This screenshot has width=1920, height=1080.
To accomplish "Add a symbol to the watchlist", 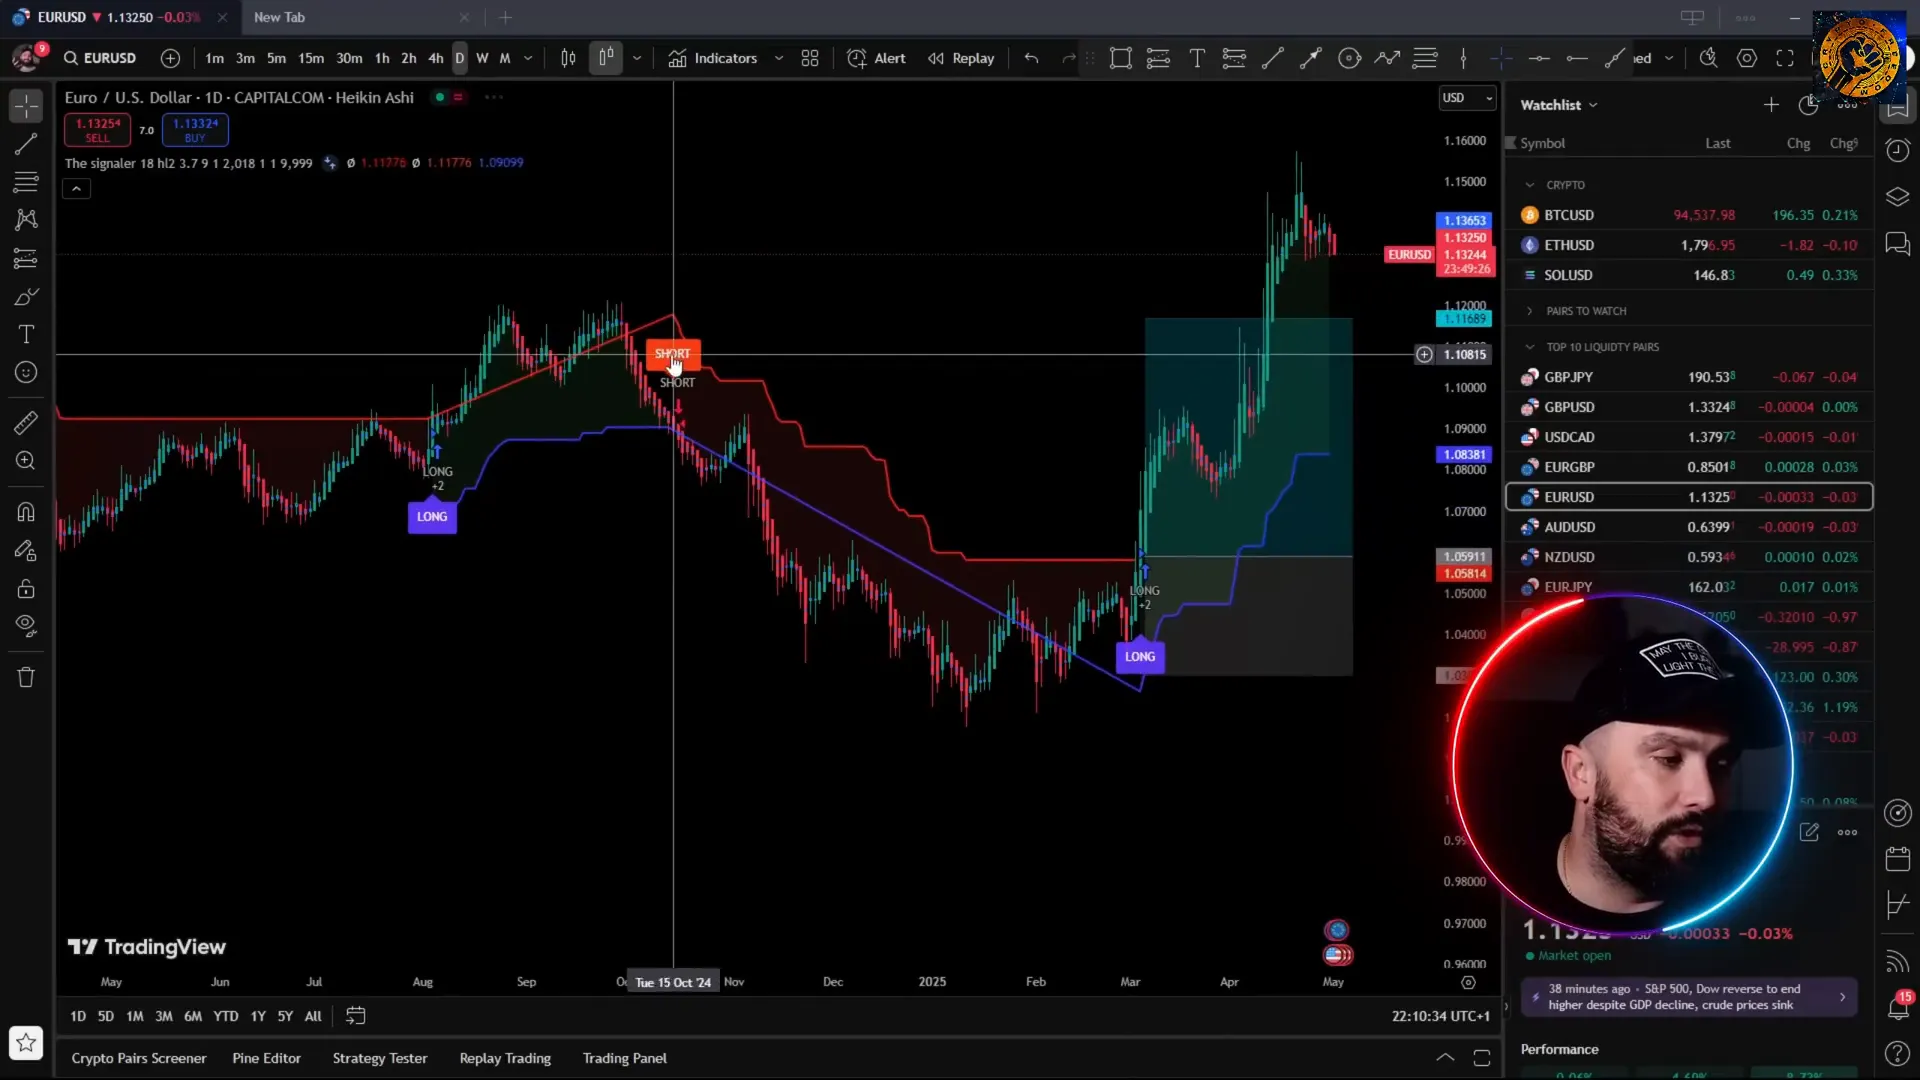I will coord(1771,105).
